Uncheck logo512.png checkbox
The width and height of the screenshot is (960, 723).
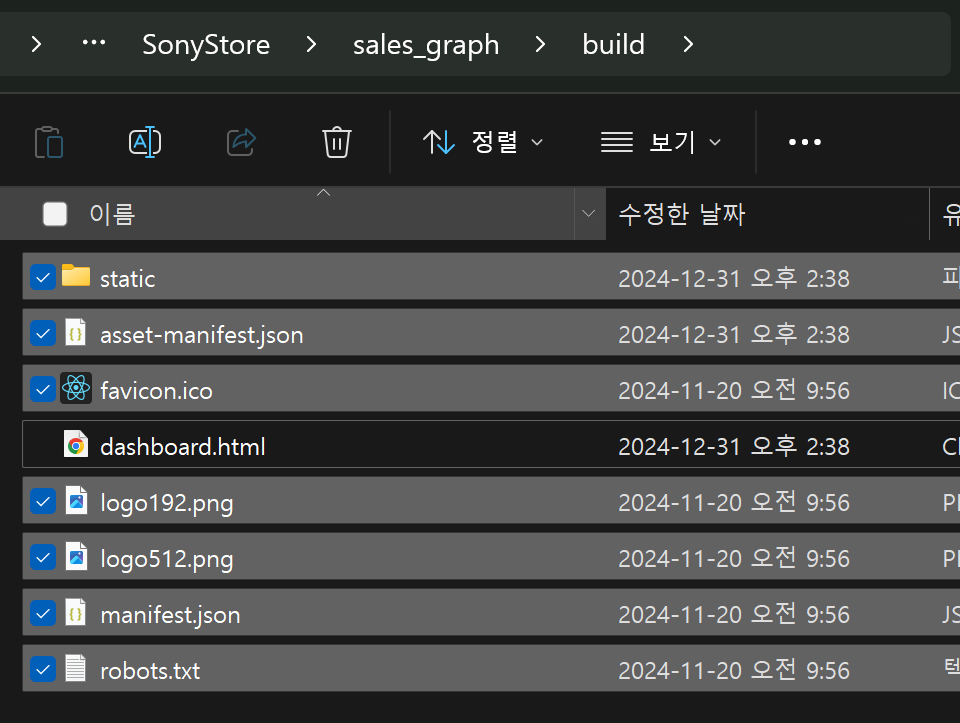click(43, 558)
